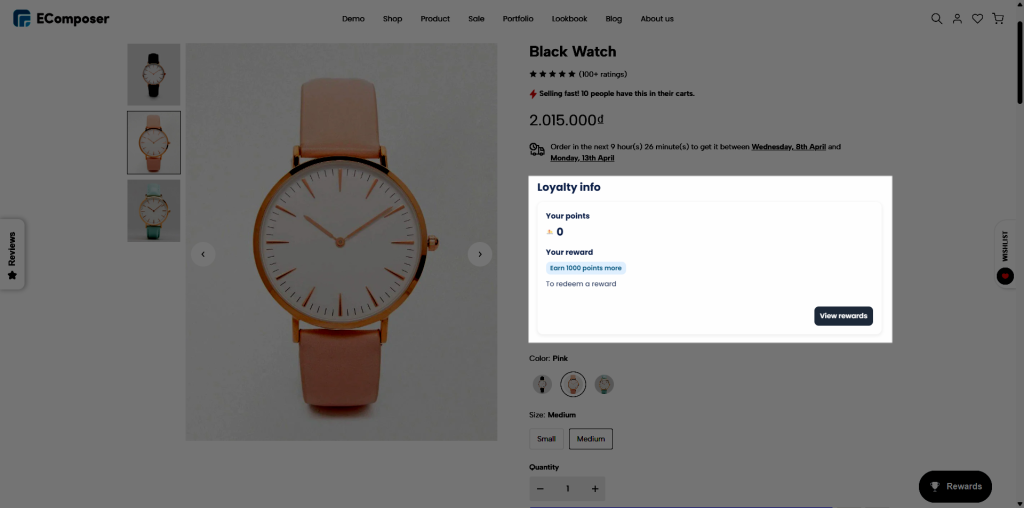
Task: Select the black watch thumbnail image
Action: [154, 74]
